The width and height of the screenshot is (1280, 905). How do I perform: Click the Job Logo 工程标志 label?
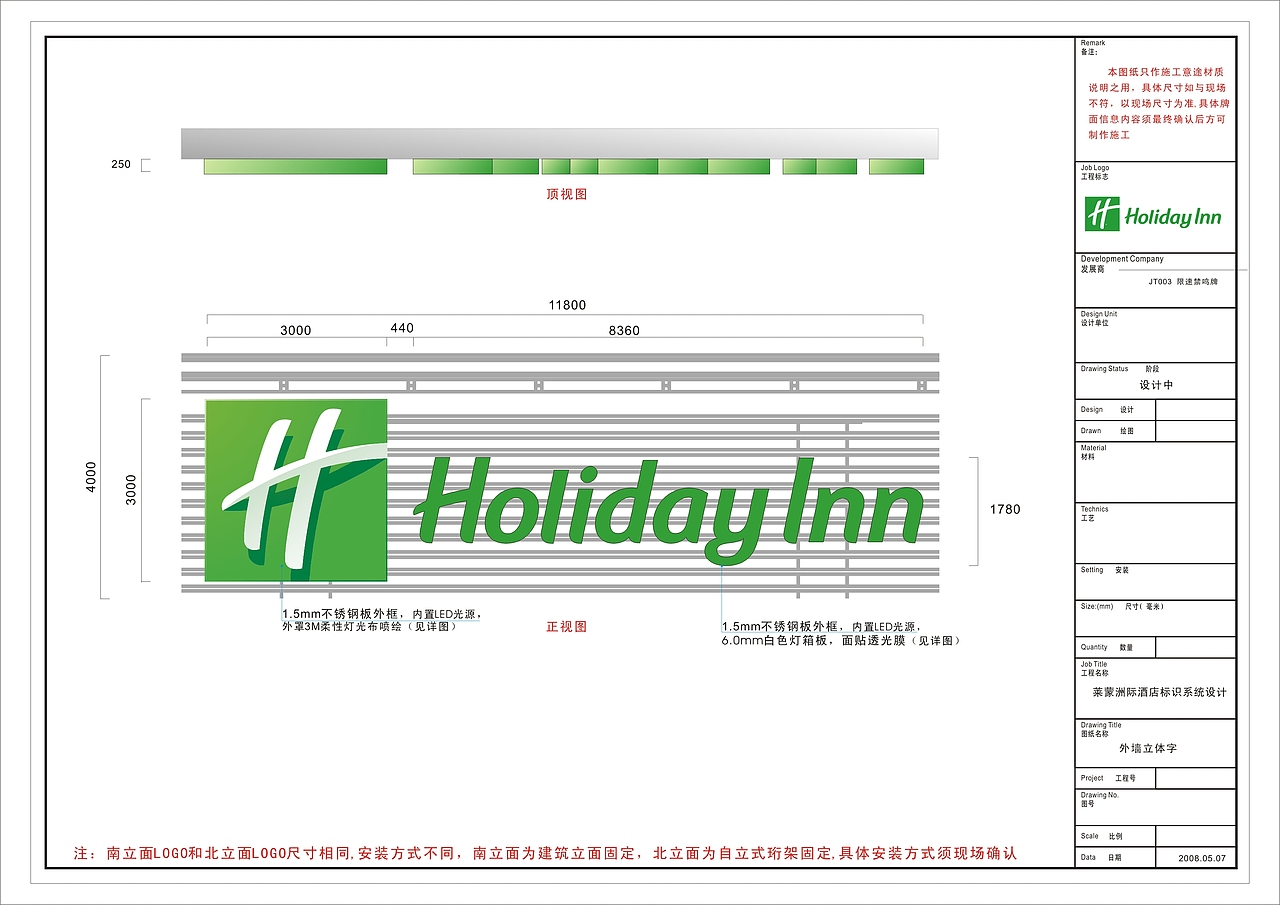pos(1095,172)
